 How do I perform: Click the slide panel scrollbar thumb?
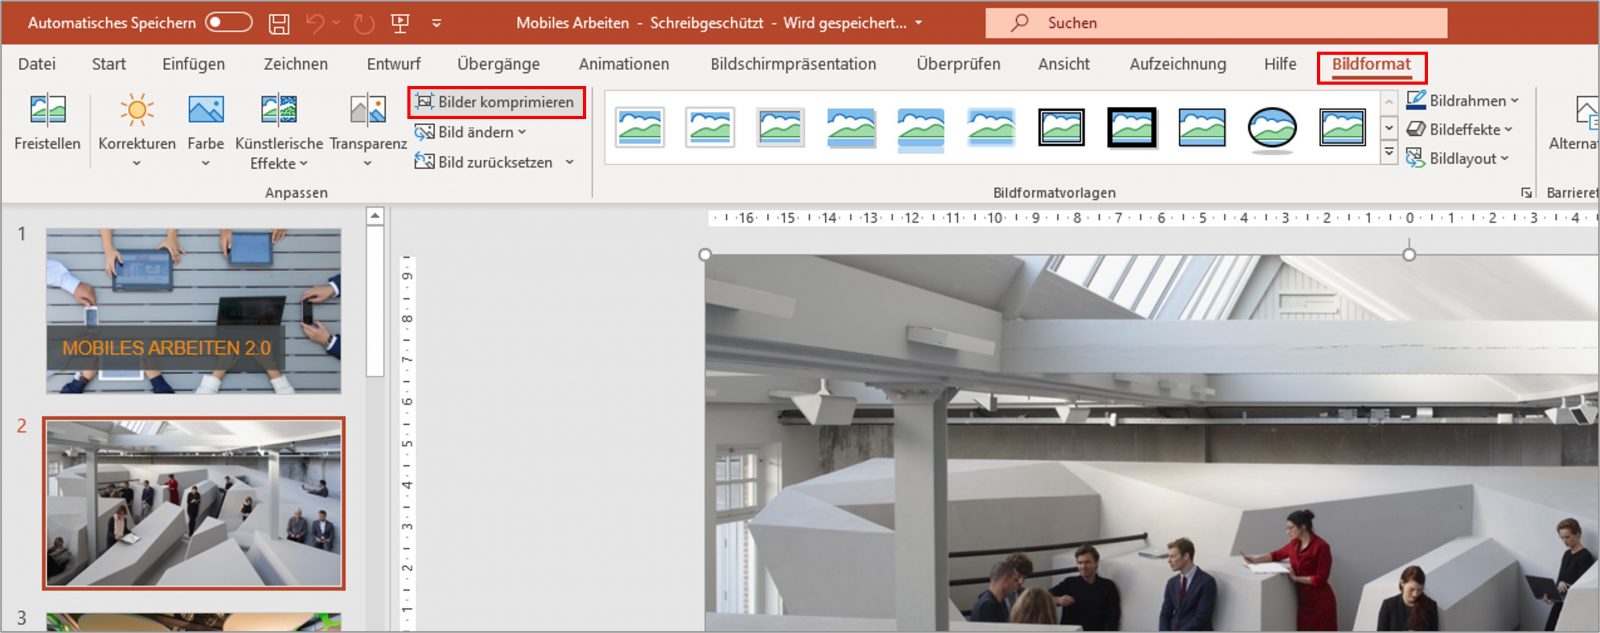coord(375,301)
